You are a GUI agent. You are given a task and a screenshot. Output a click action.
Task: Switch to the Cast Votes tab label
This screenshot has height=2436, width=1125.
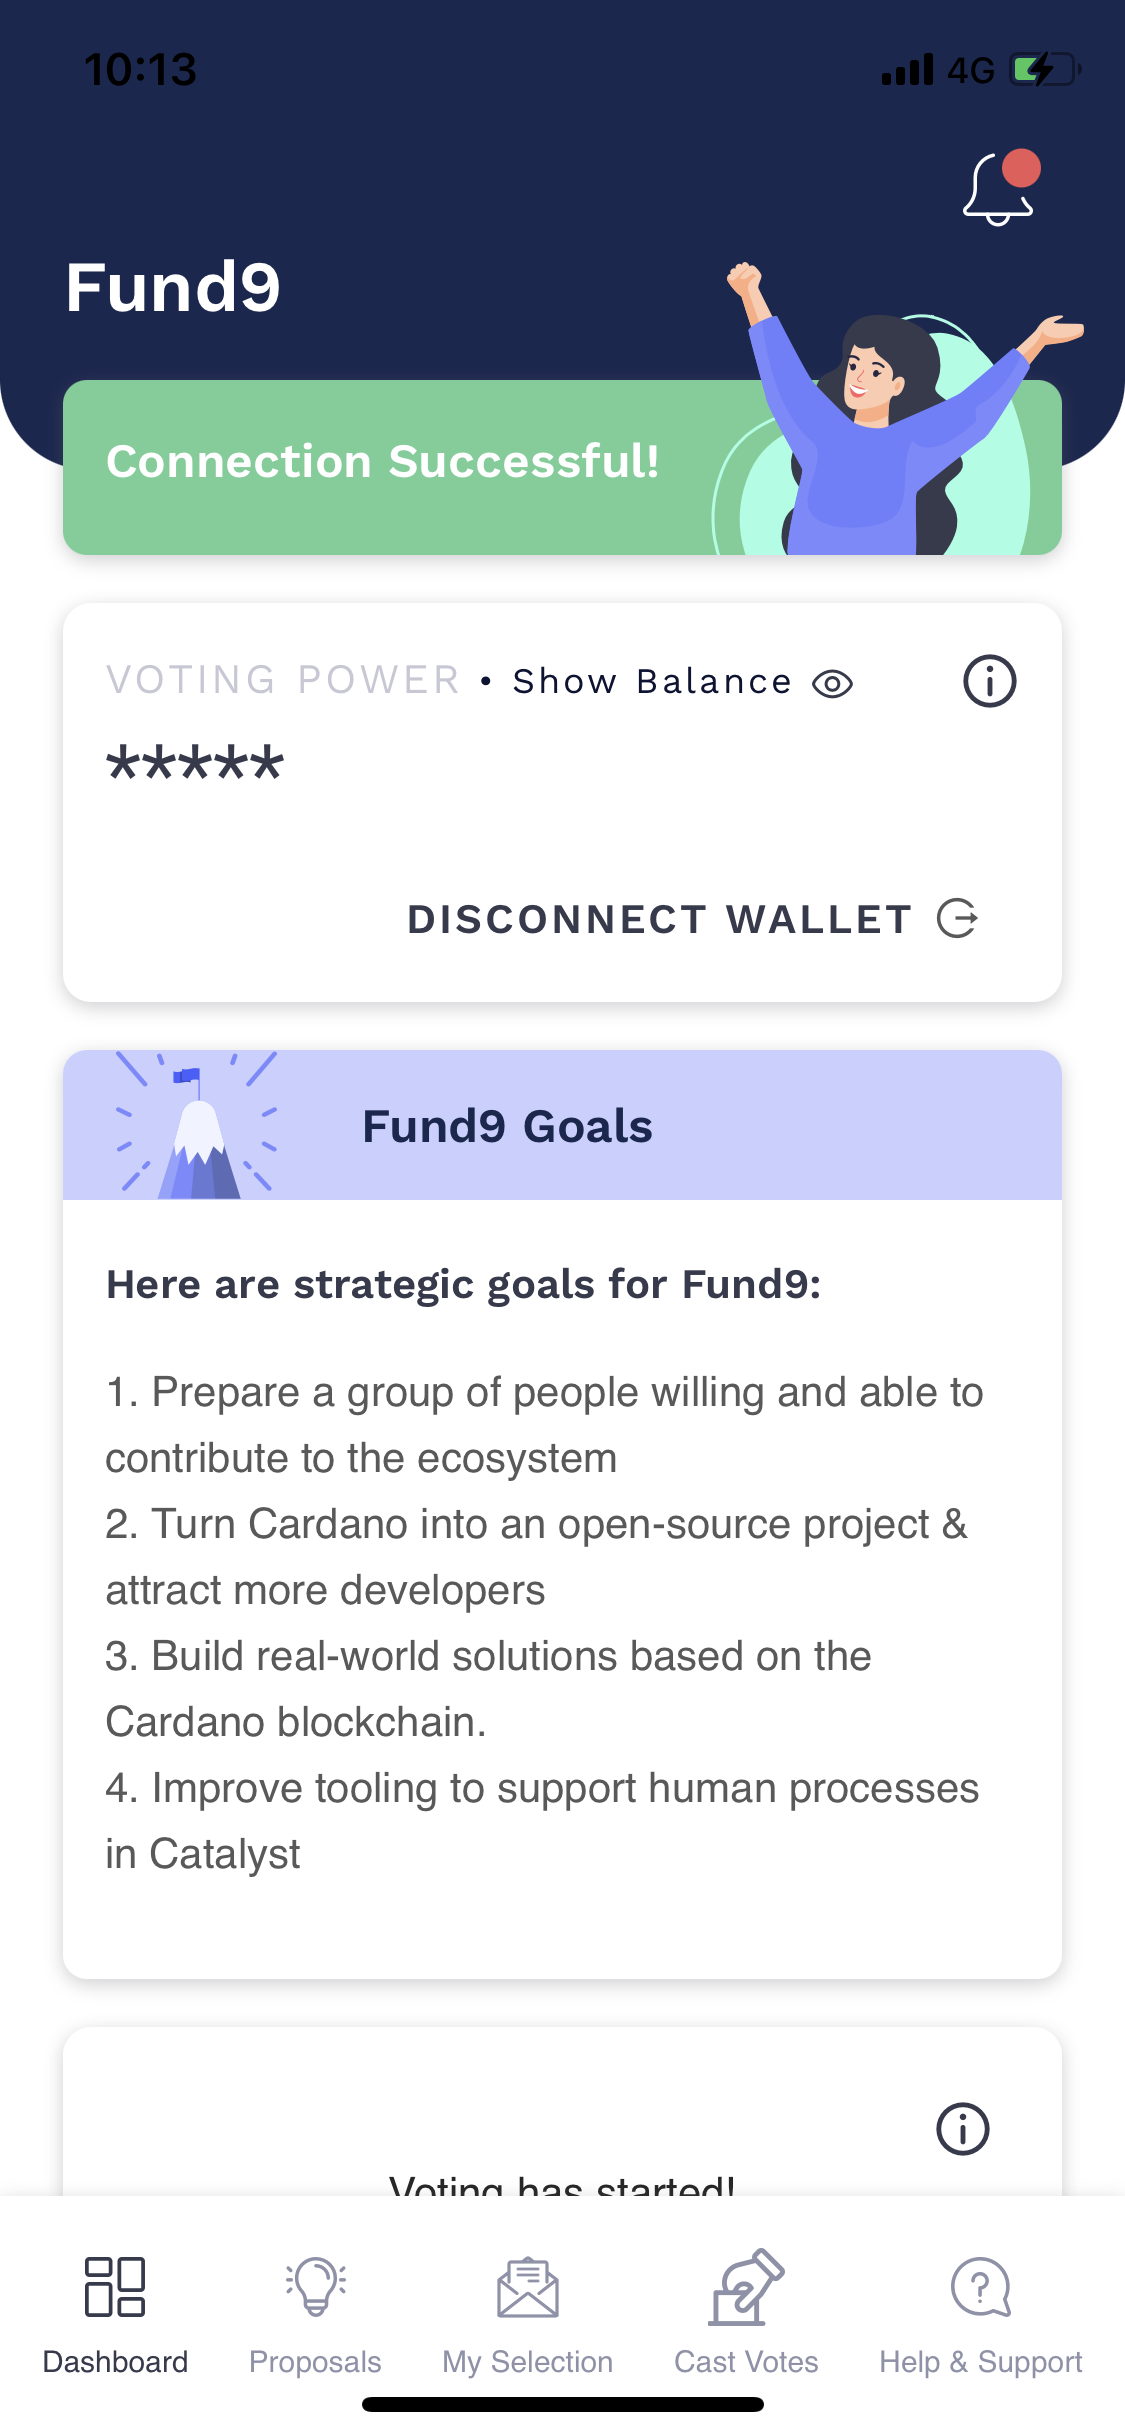coord(746,2362)
